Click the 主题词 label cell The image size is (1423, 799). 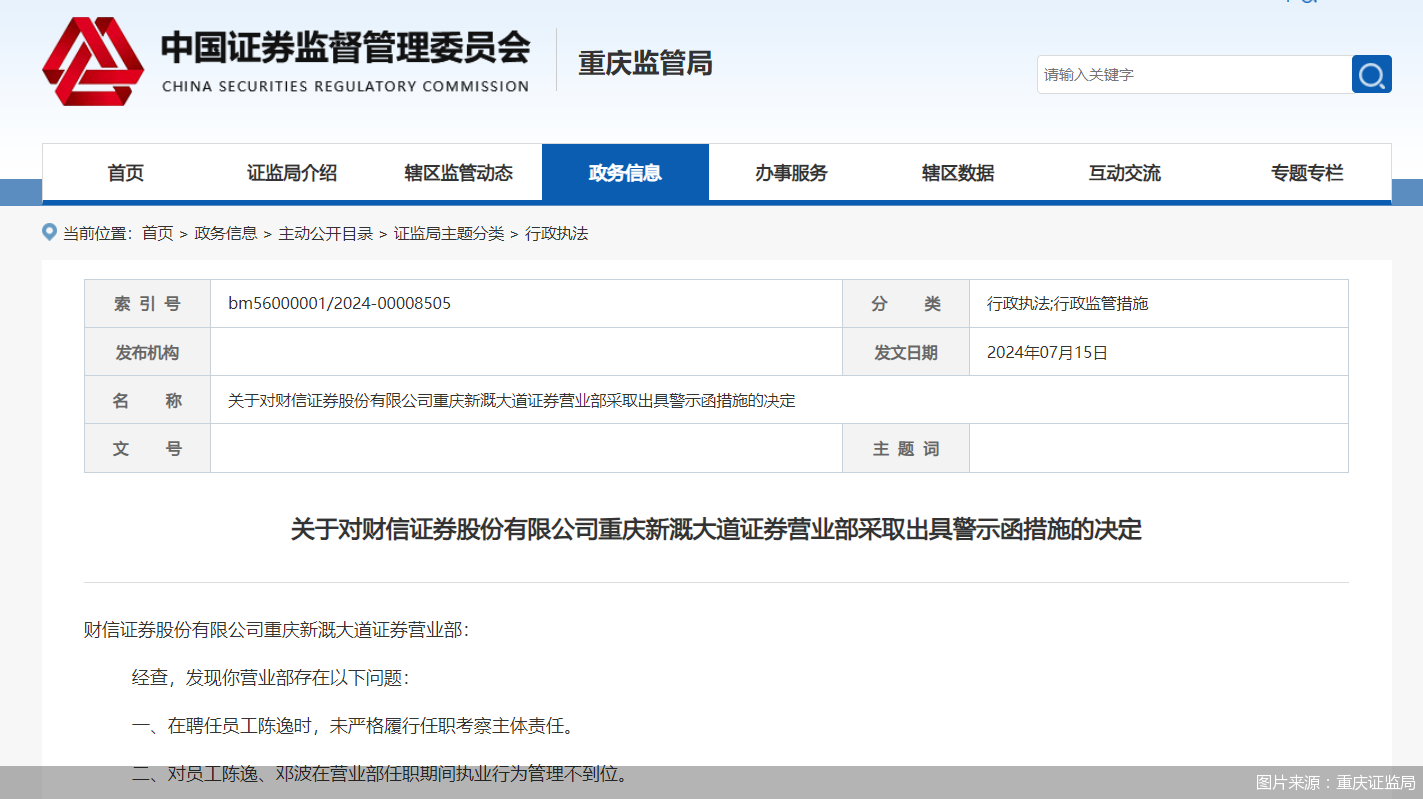pos(906,448)
